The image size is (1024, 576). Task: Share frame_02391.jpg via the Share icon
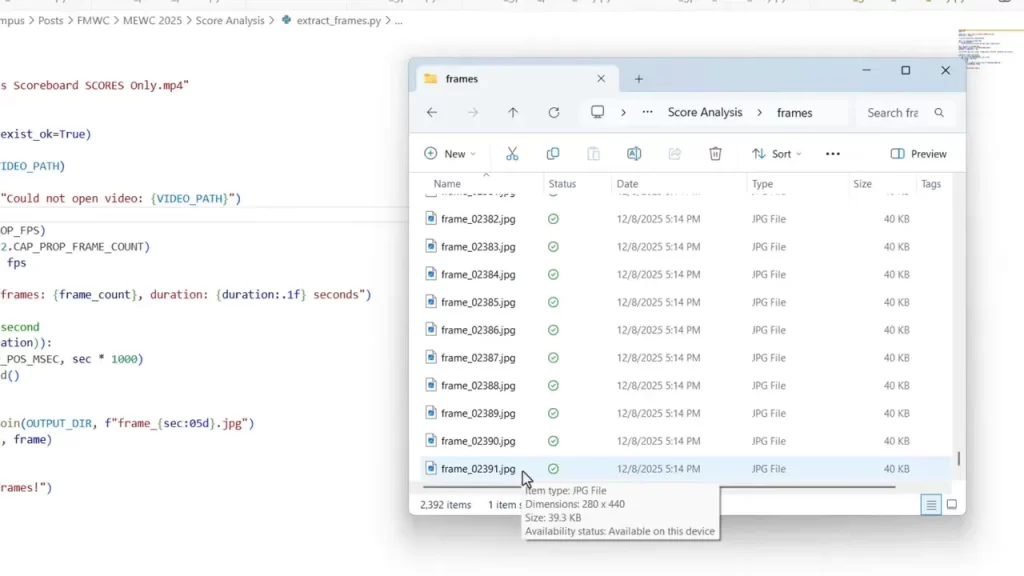pos(675,153)
